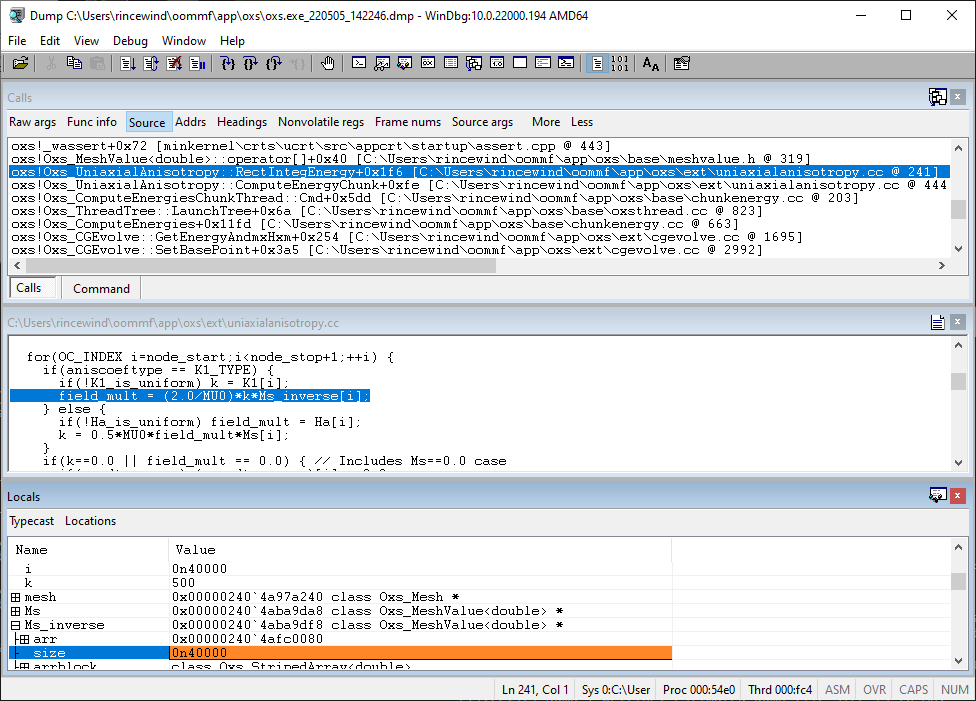This screenshot has width=976, height=701.
Task: Open the Command window via toolbar icon
Action: tap(359, 64)
